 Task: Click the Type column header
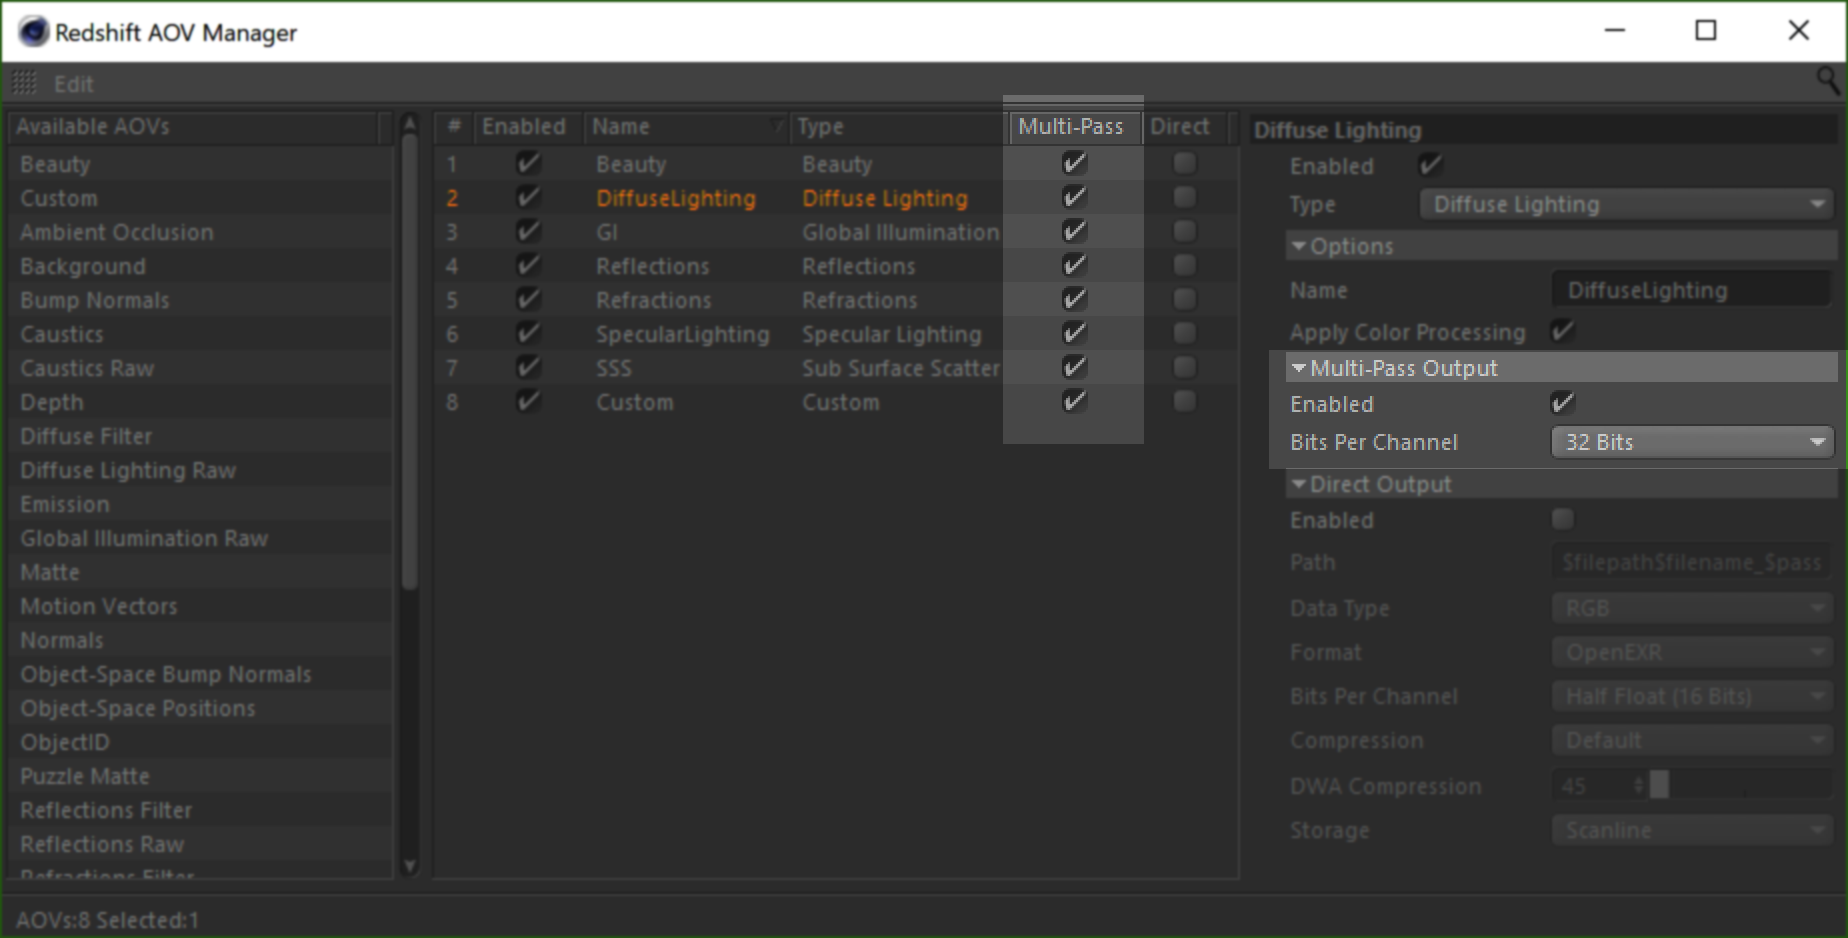pyautogui.click(x=897, y=127)
